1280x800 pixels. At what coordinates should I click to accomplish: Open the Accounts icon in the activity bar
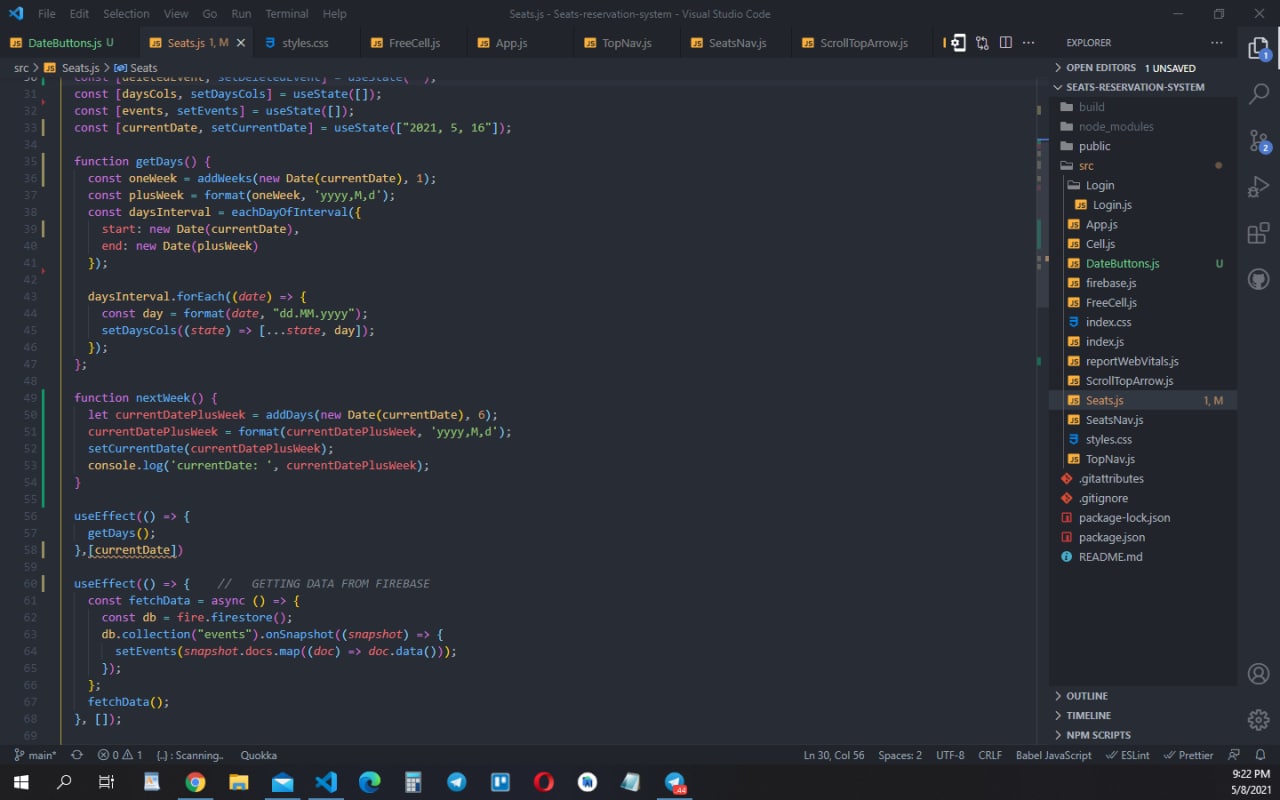pos(1259,673)
